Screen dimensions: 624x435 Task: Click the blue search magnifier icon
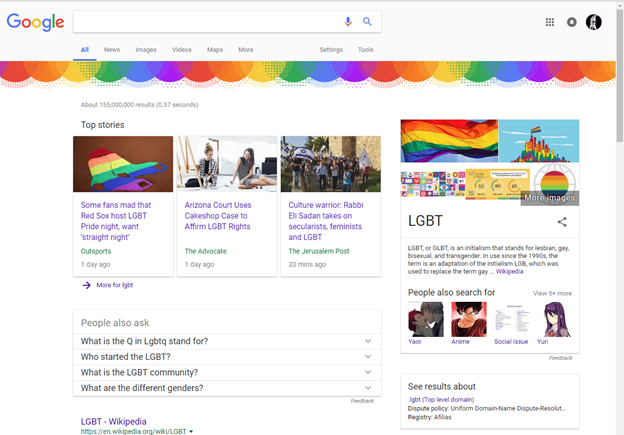(367, 21)
